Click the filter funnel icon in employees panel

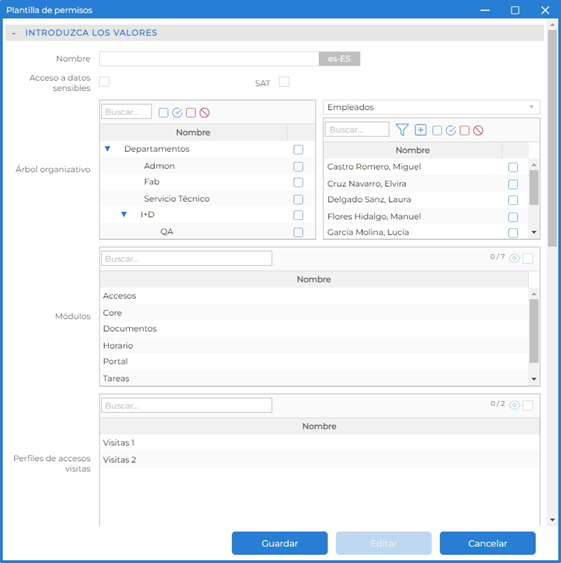tap(402, 130)
